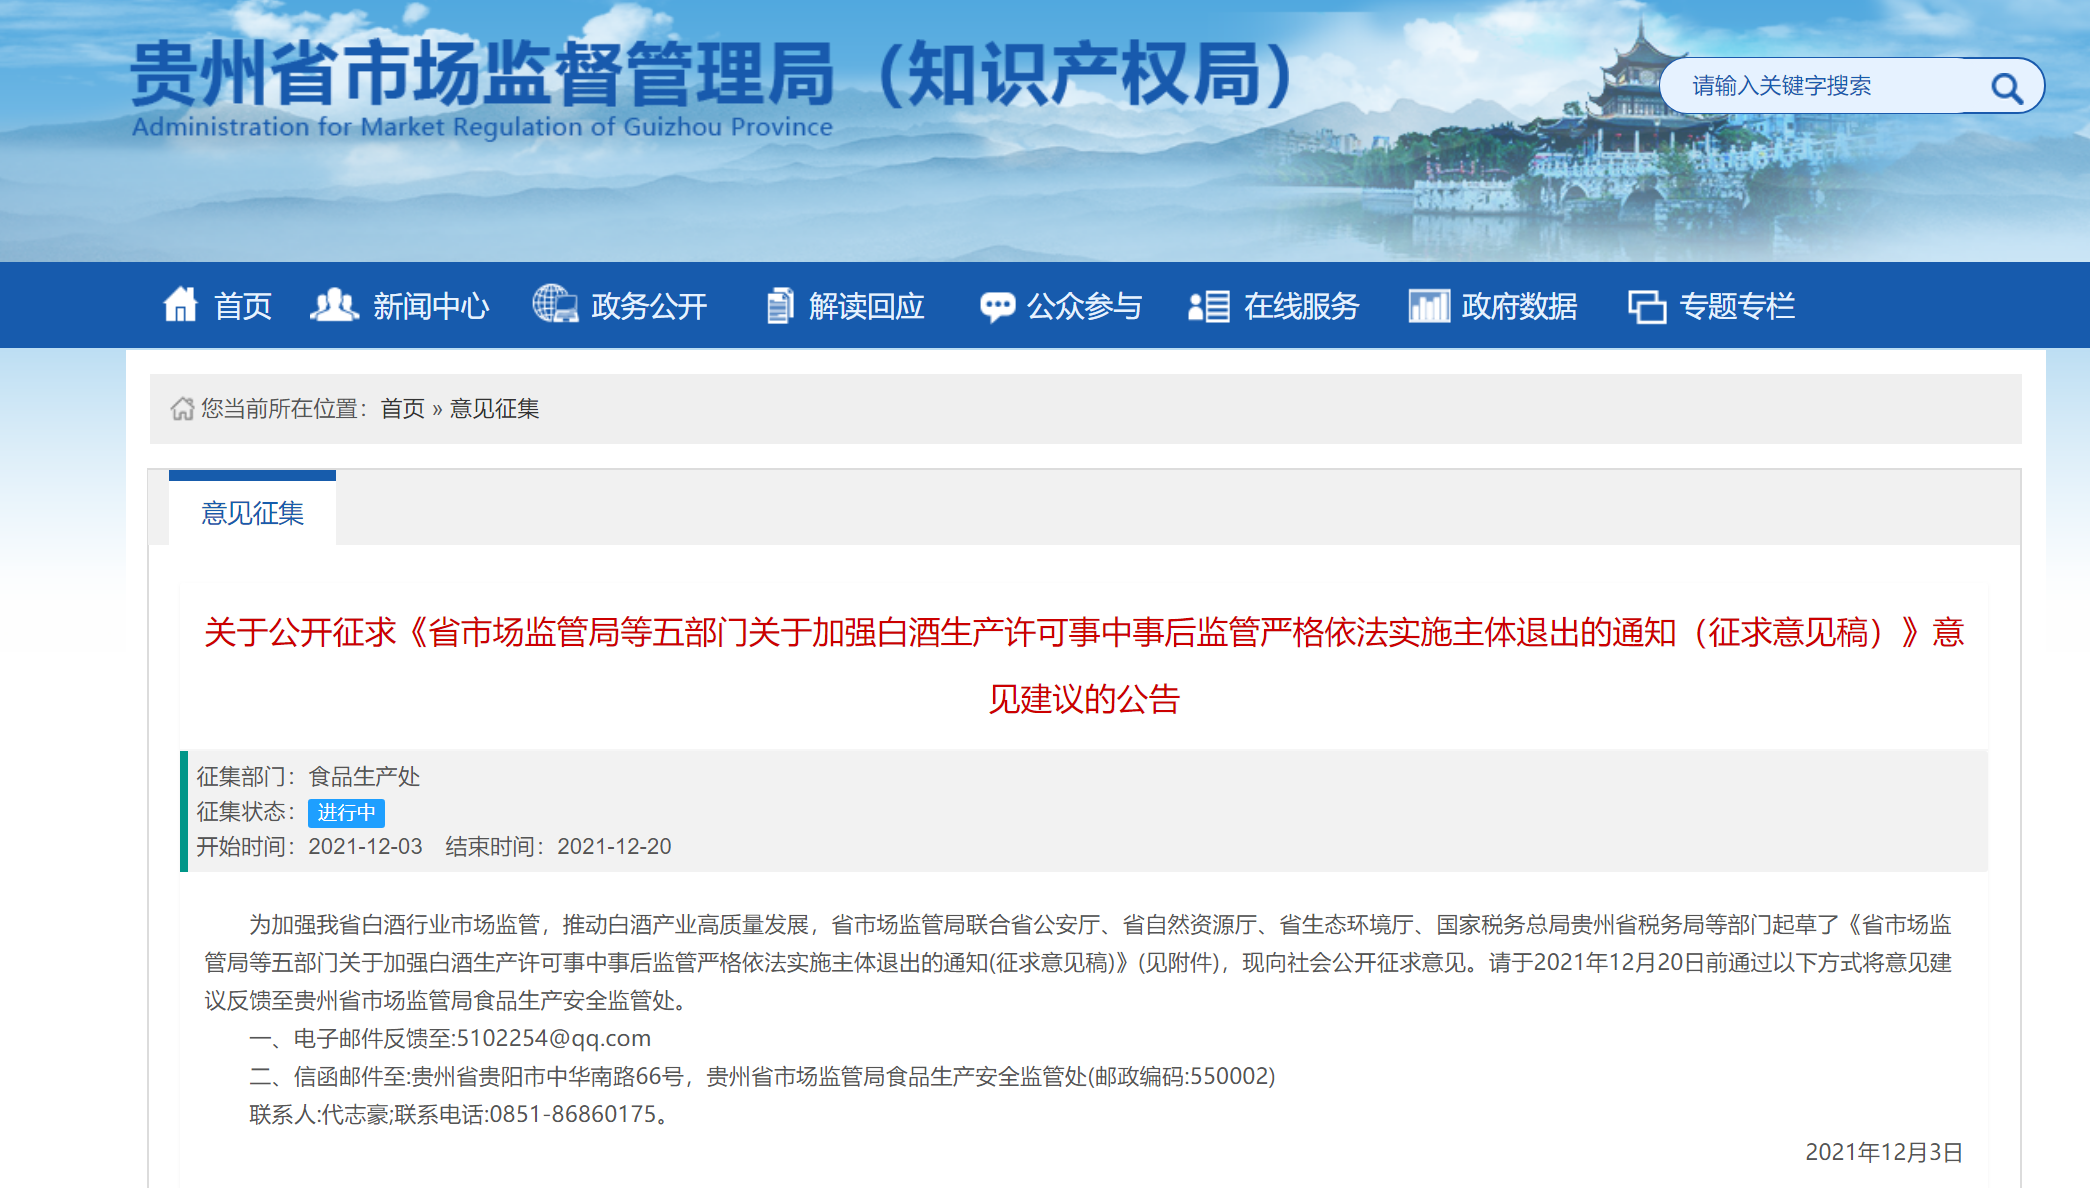
Task: Open the 政务公开 navigation menu
Action: click(x=649, y=306)
